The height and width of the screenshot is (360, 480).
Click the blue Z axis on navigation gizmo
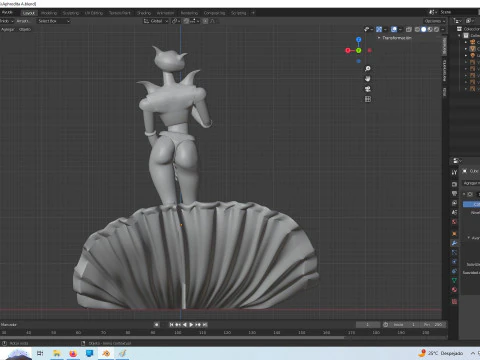pos(359,40)
